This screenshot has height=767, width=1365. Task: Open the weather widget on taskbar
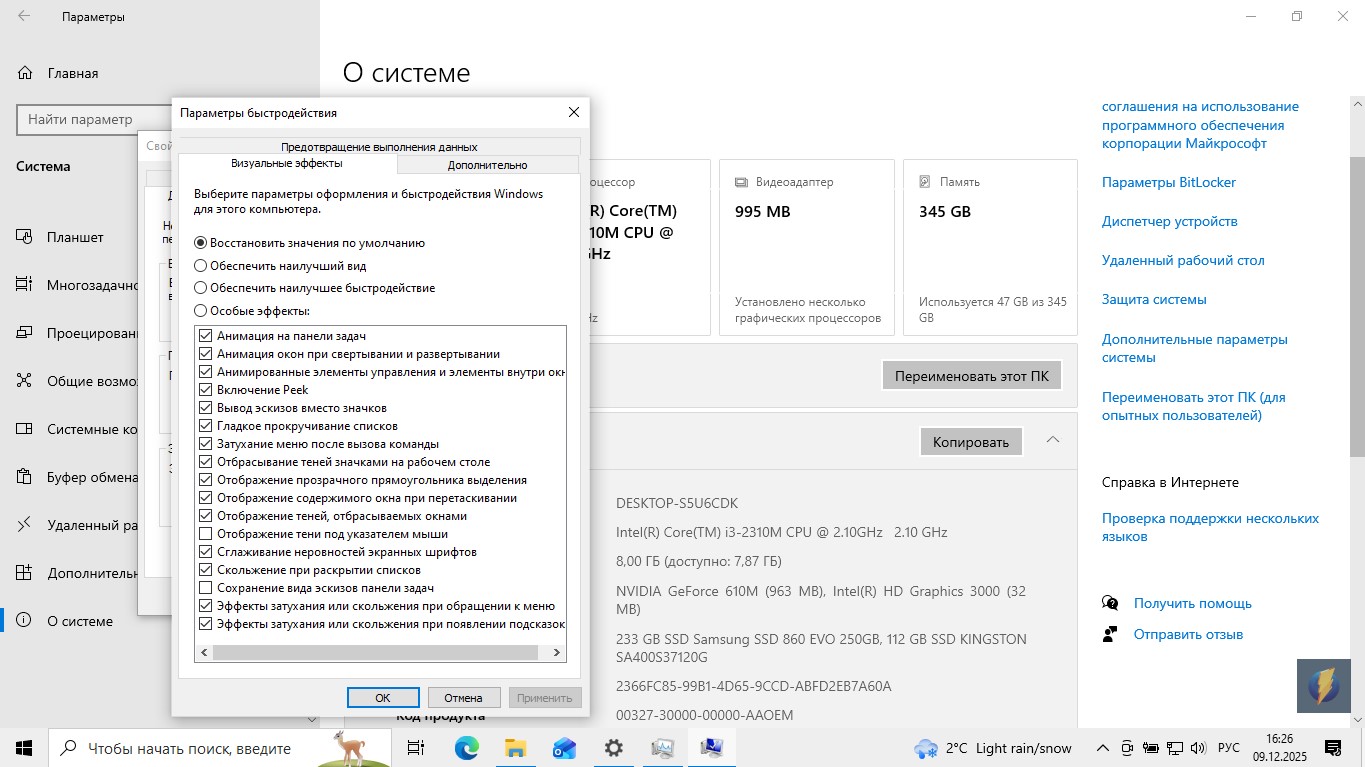tap(992, 748)
